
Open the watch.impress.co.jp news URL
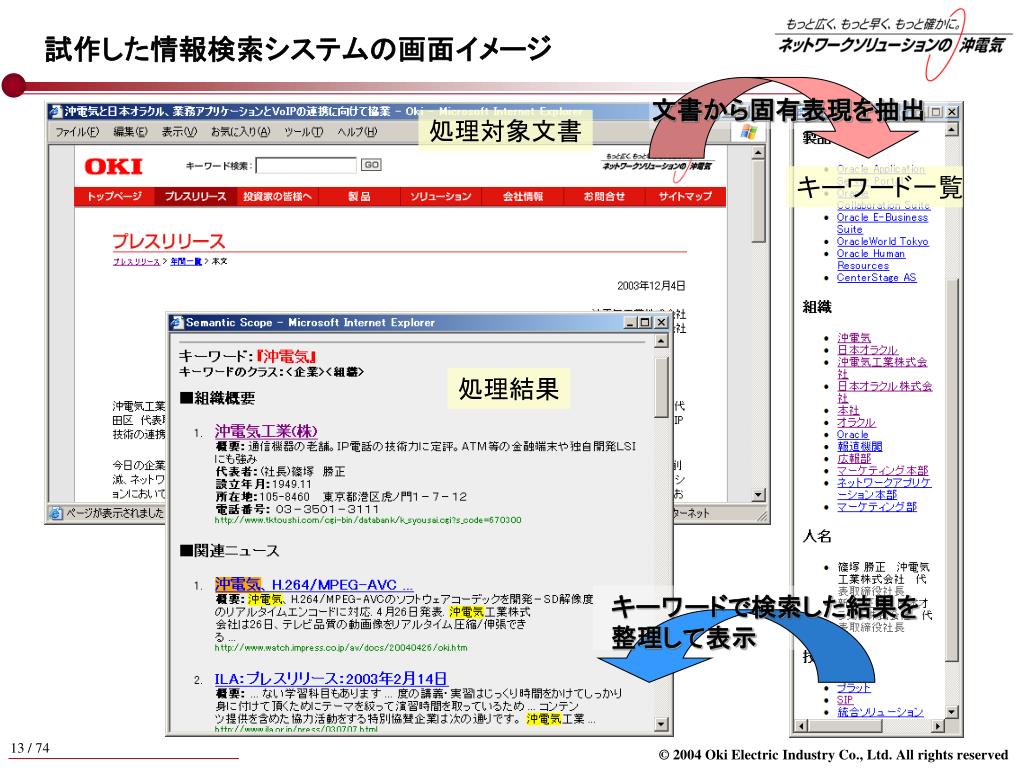point(341,648)
